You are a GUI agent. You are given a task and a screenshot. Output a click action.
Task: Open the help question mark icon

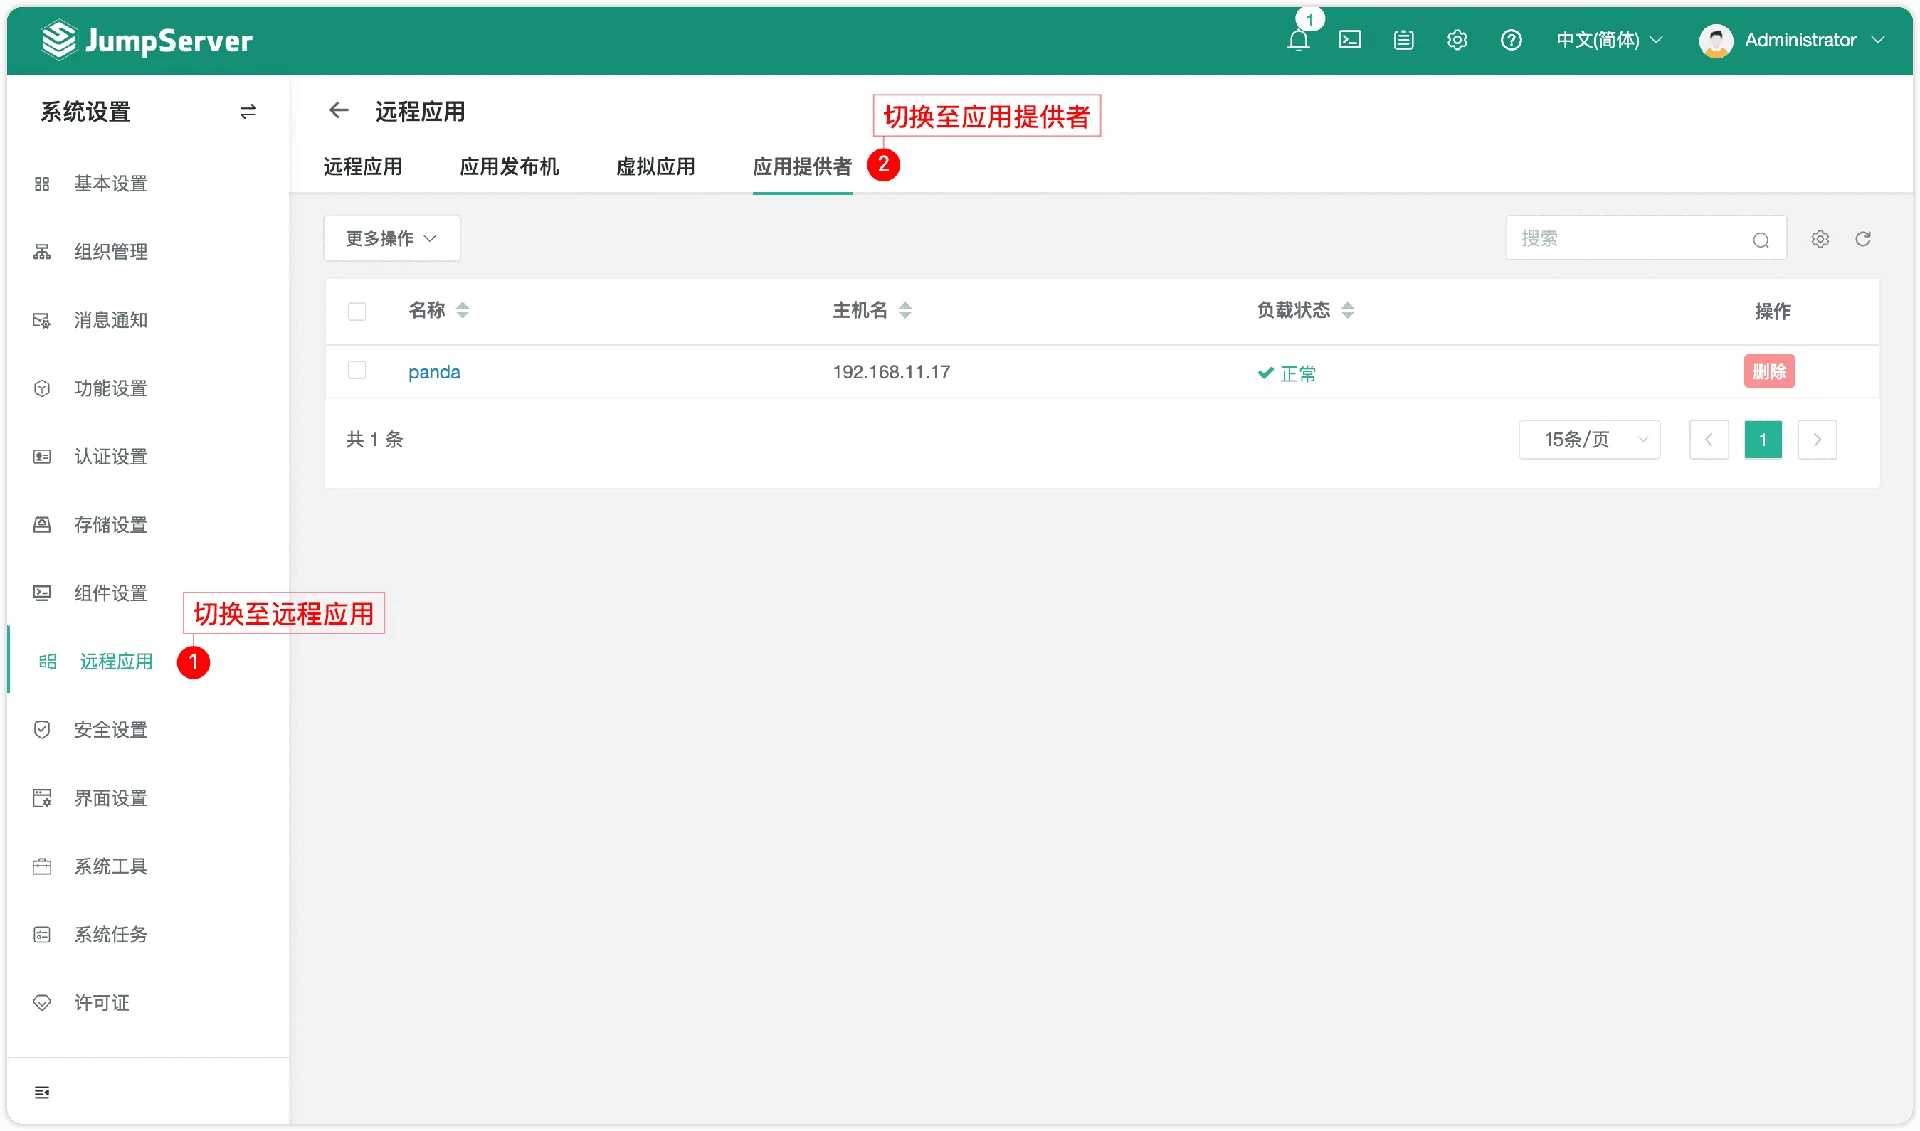click(x=1511, y=40)
